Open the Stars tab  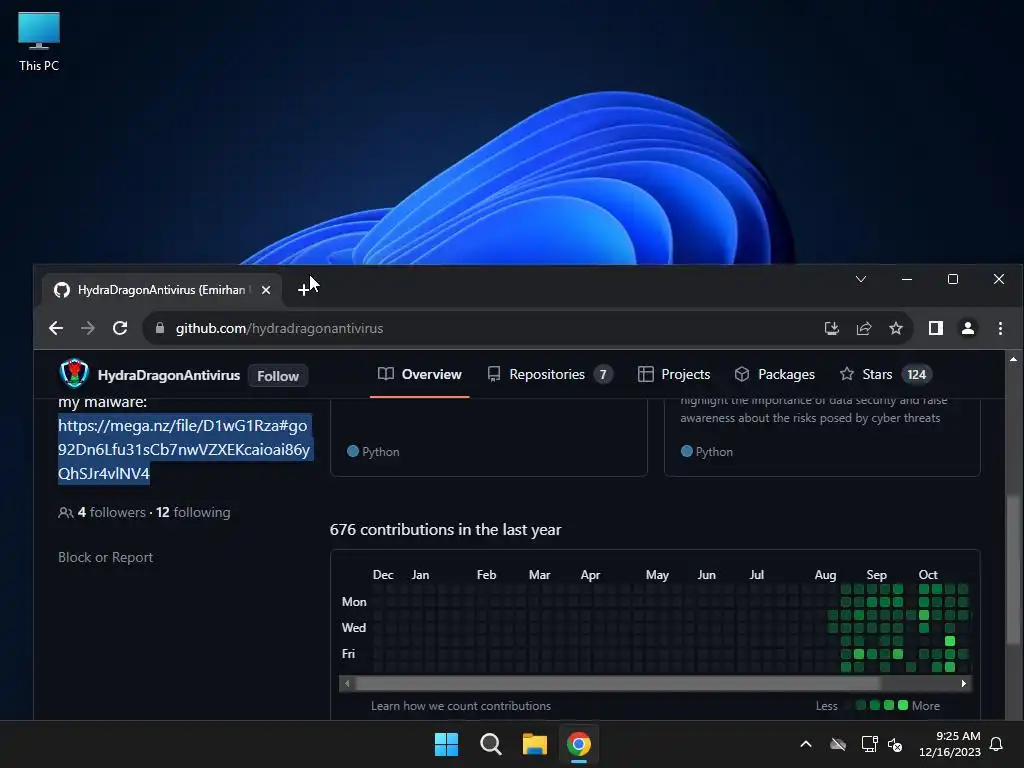pyautogui.click(x=886, y=374)
